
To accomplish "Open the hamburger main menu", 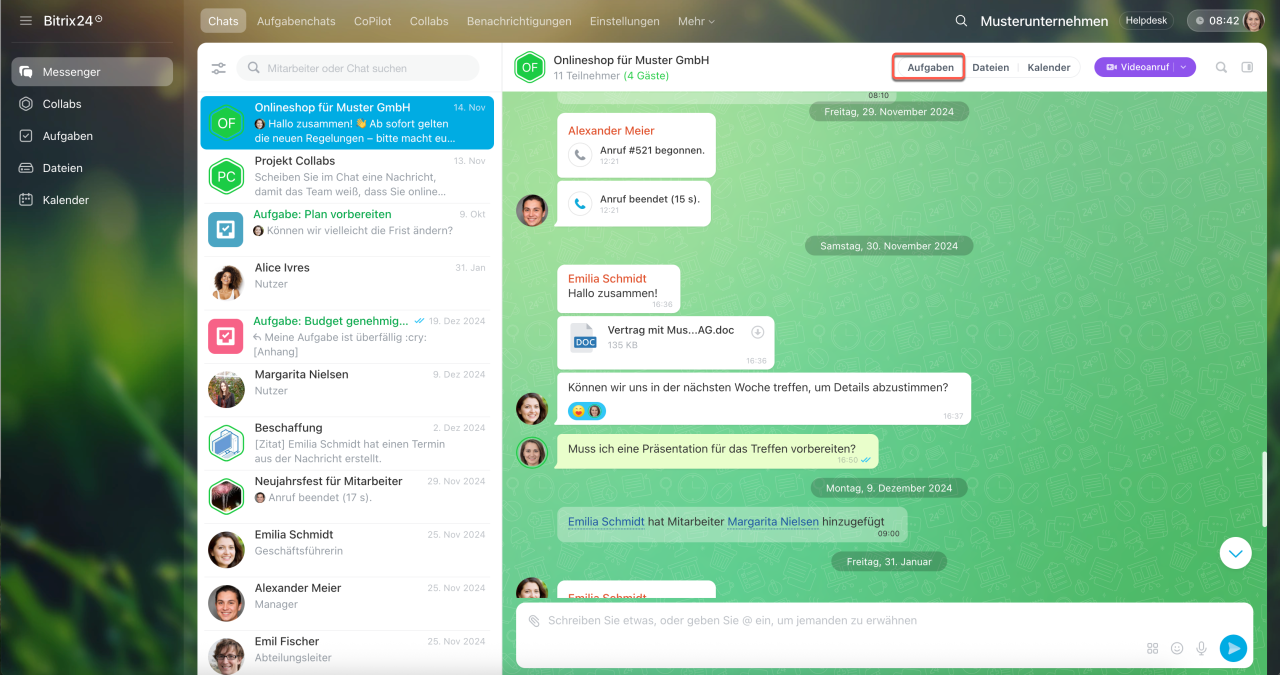I will [25, 20].
